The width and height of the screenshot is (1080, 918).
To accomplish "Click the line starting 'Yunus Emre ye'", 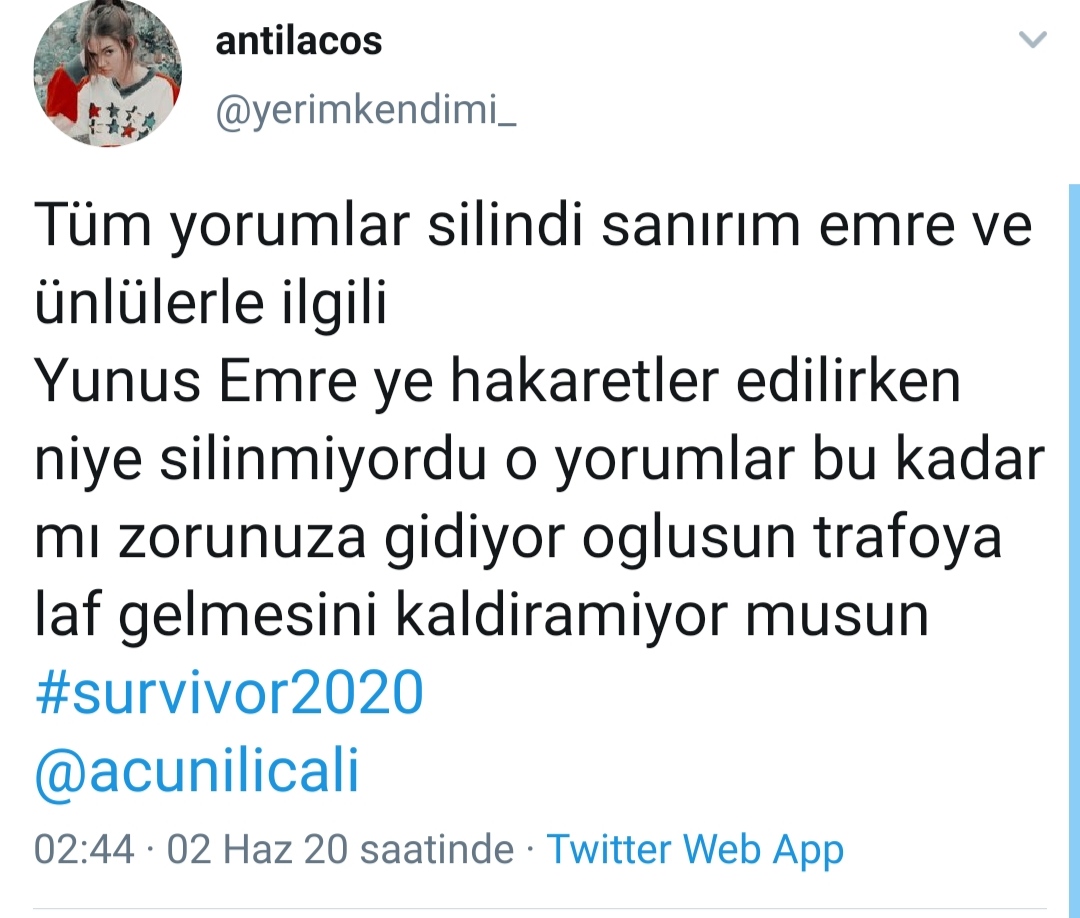I will [x=497, y=382].
